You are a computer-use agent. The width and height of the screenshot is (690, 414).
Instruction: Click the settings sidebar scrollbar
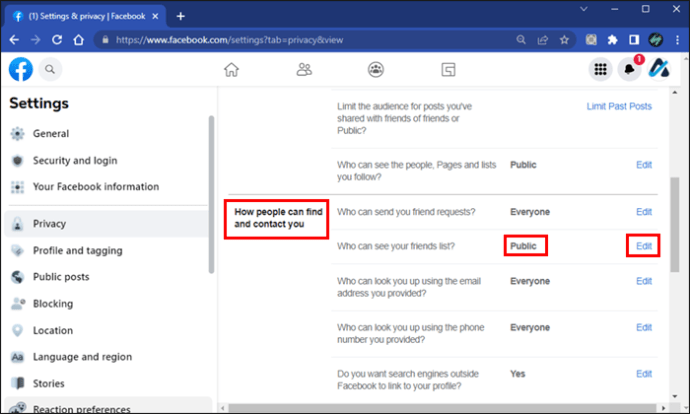tap(211, 190)
